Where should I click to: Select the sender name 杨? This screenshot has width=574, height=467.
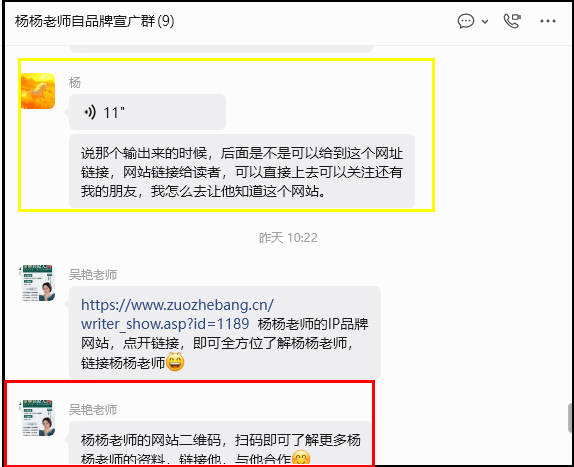tap(75, 83)
